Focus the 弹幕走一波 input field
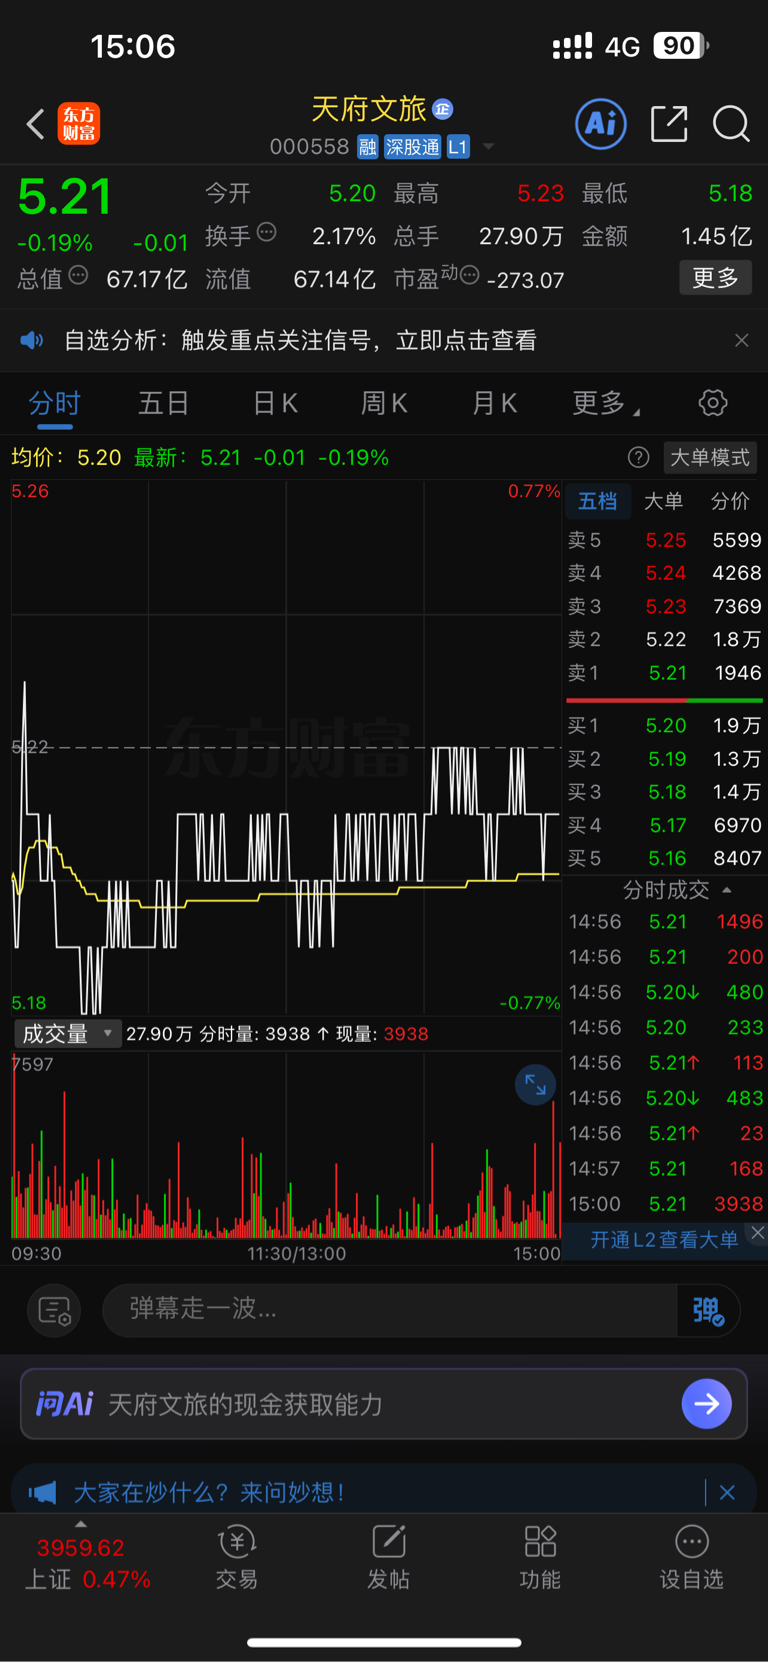768x1662 pixels. (390, 1309)
